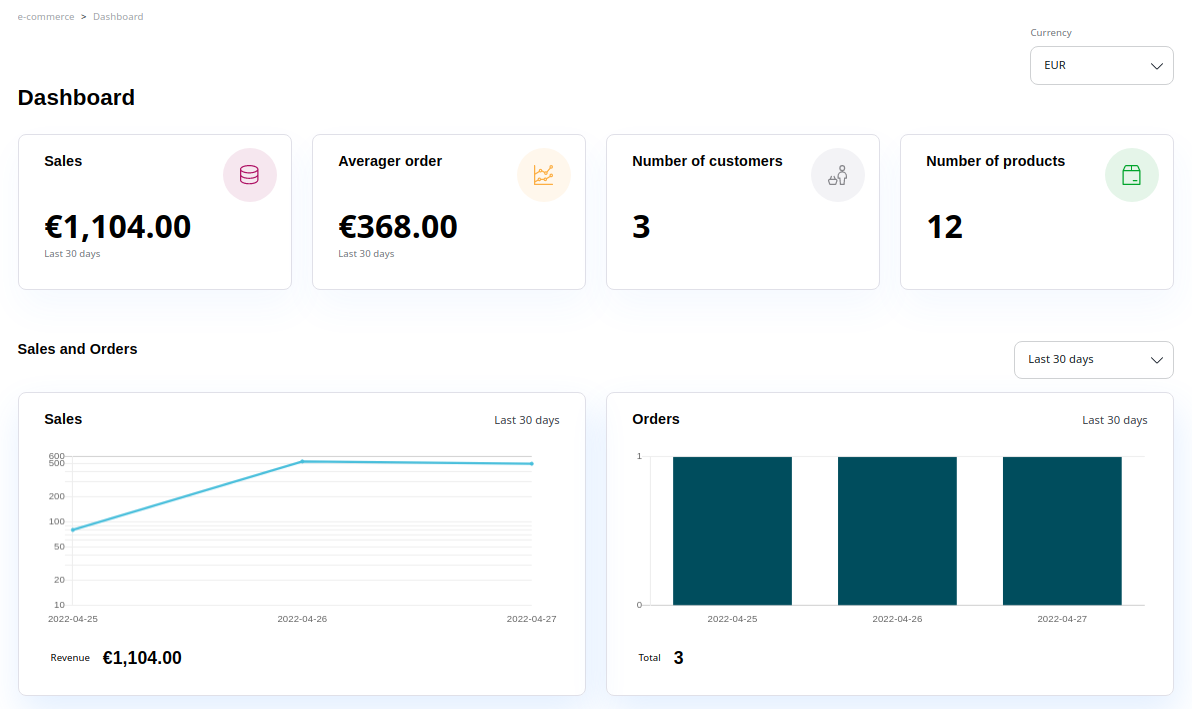Click the 2022-04-25 bar in Orders chart
1192x709 pixels.
tap(732, 530)
